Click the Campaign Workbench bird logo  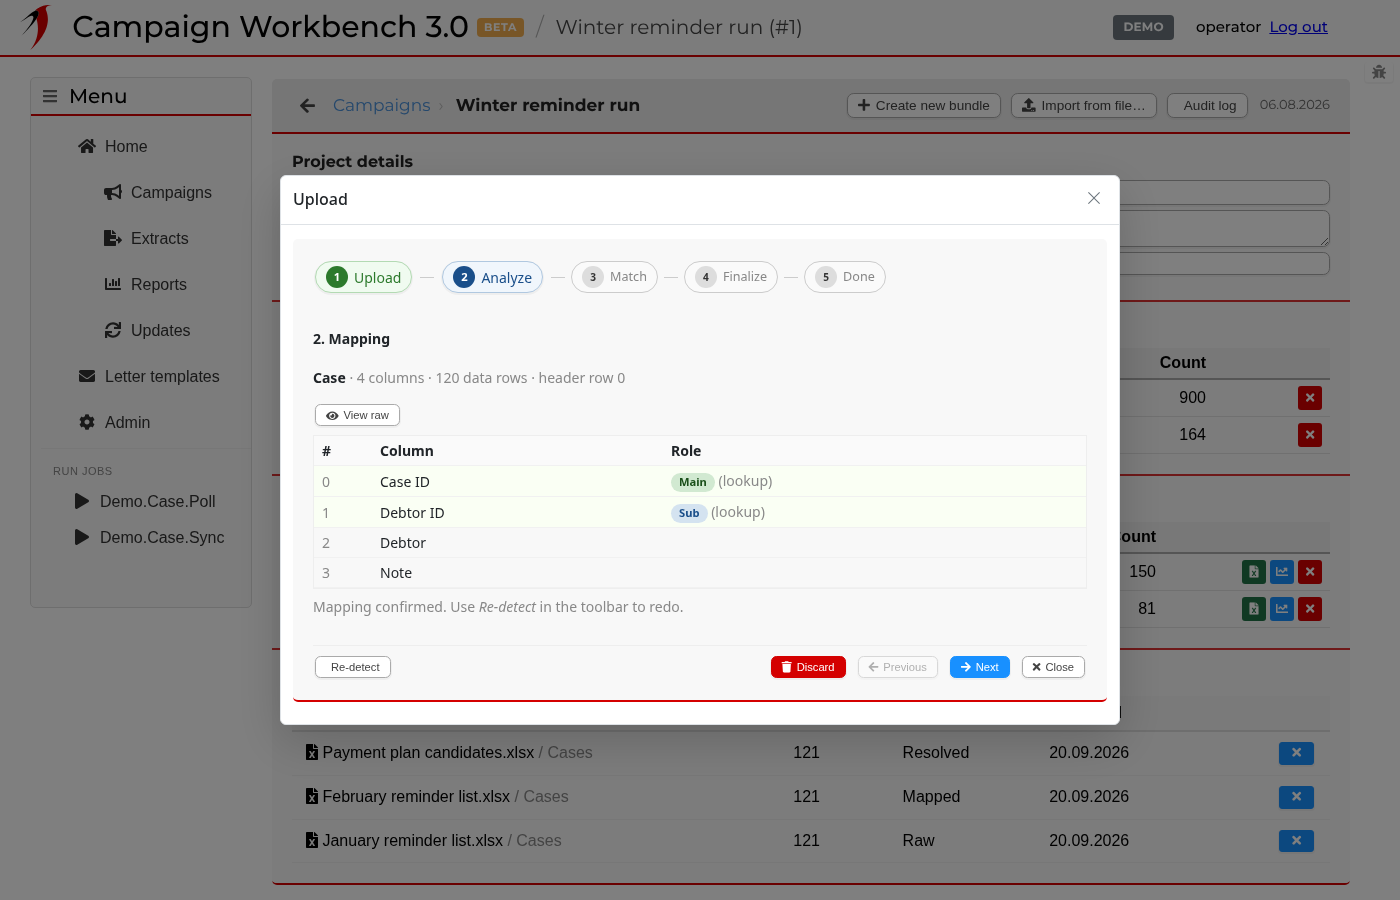coord(37,27)
